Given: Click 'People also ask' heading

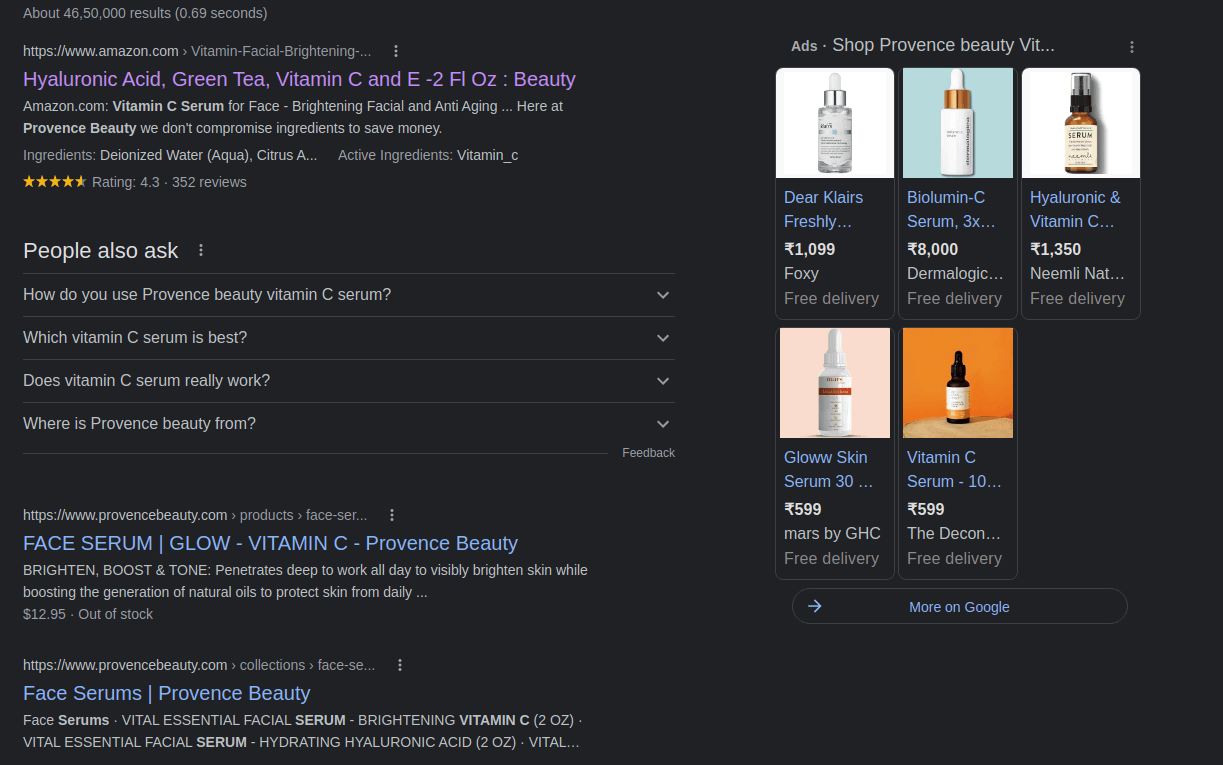Looking at the screenshot, I should coord(101,250).
